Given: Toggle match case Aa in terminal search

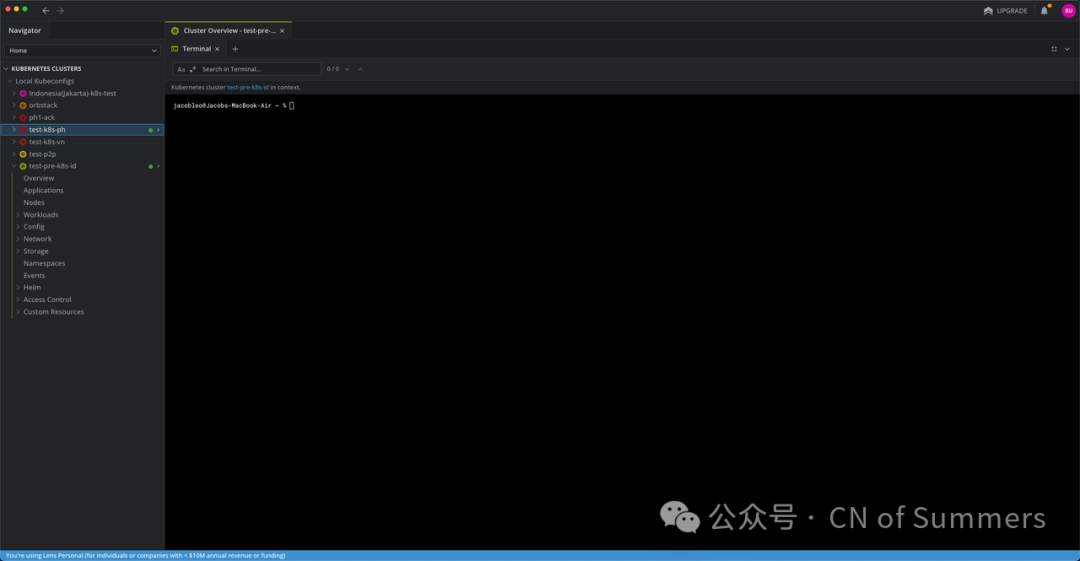Looking at the screenshot, I should (181, 69).
